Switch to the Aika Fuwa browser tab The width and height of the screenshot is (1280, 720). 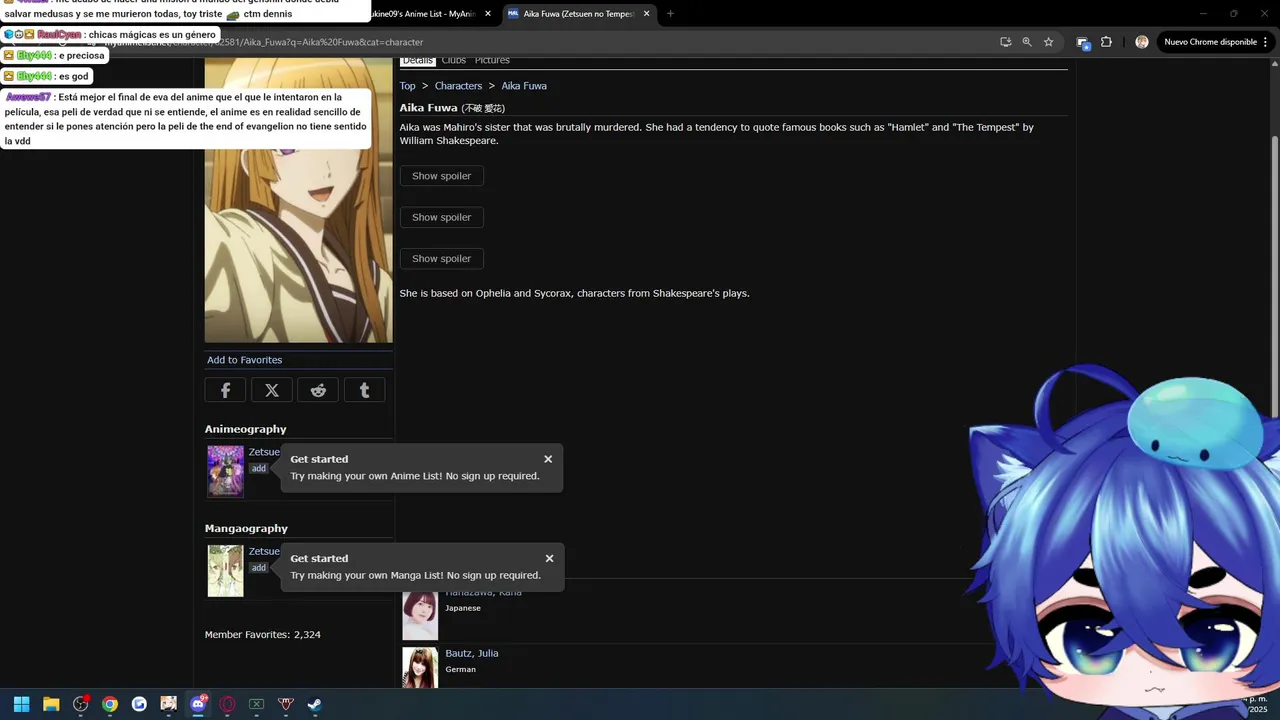579,14
